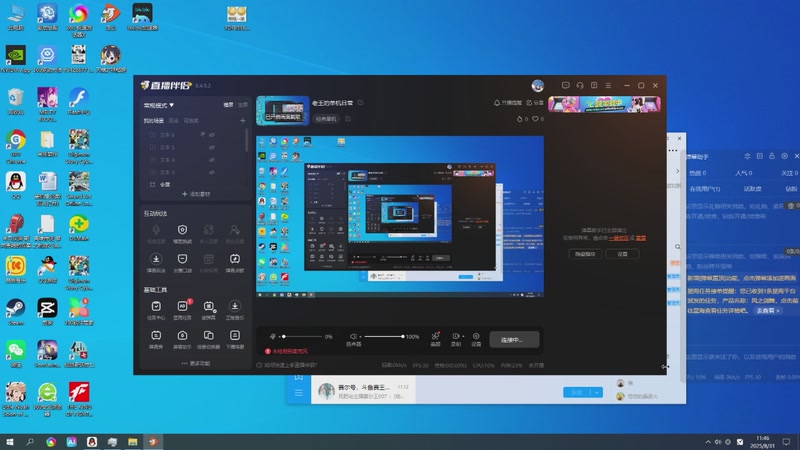Open the settings icon in 弹幕助手 header

[x=785, y=156]
